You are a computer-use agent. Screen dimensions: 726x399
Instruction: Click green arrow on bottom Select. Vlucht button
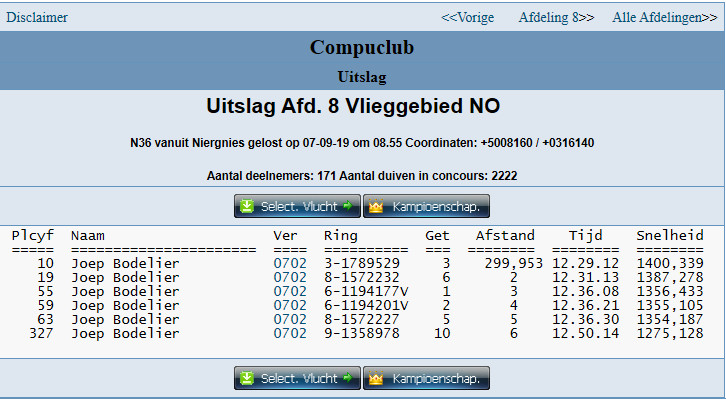click(x=348, y=378)
